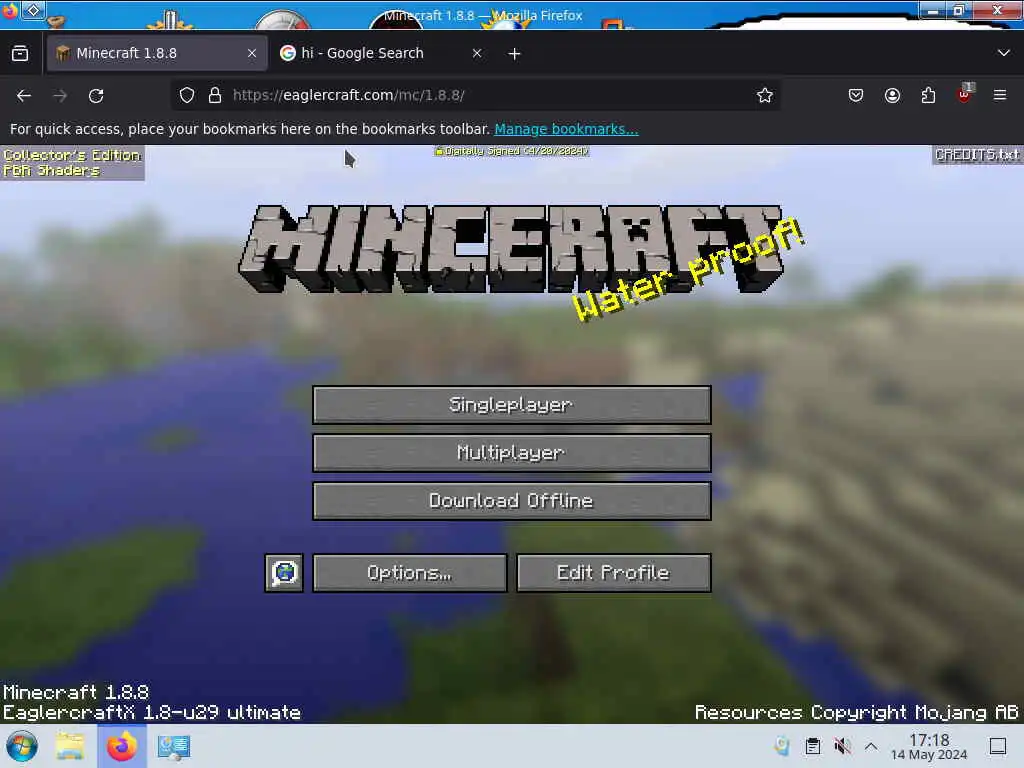Viewport: 1024px width, 768px height.
Task: Open the taskbar clock showing 17:18
Action: 929,746
